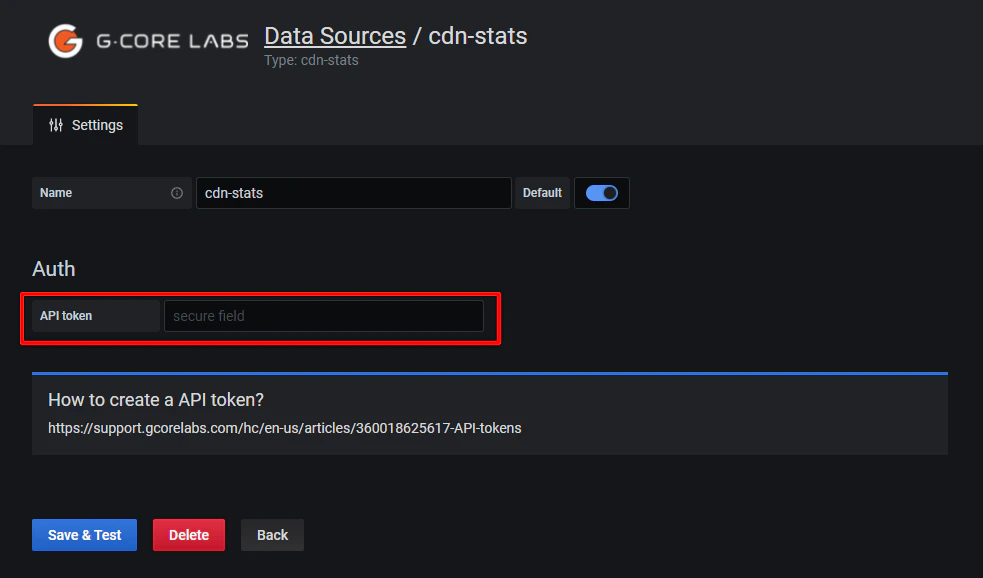Click the orange G emblem in the logo

(x=64, y=40)
